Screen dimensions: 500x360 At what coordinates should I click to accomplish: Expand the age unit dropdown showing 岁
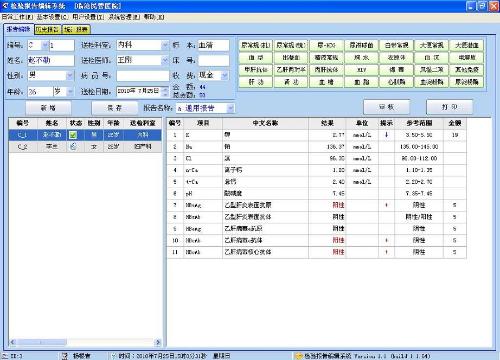[70, 91]
